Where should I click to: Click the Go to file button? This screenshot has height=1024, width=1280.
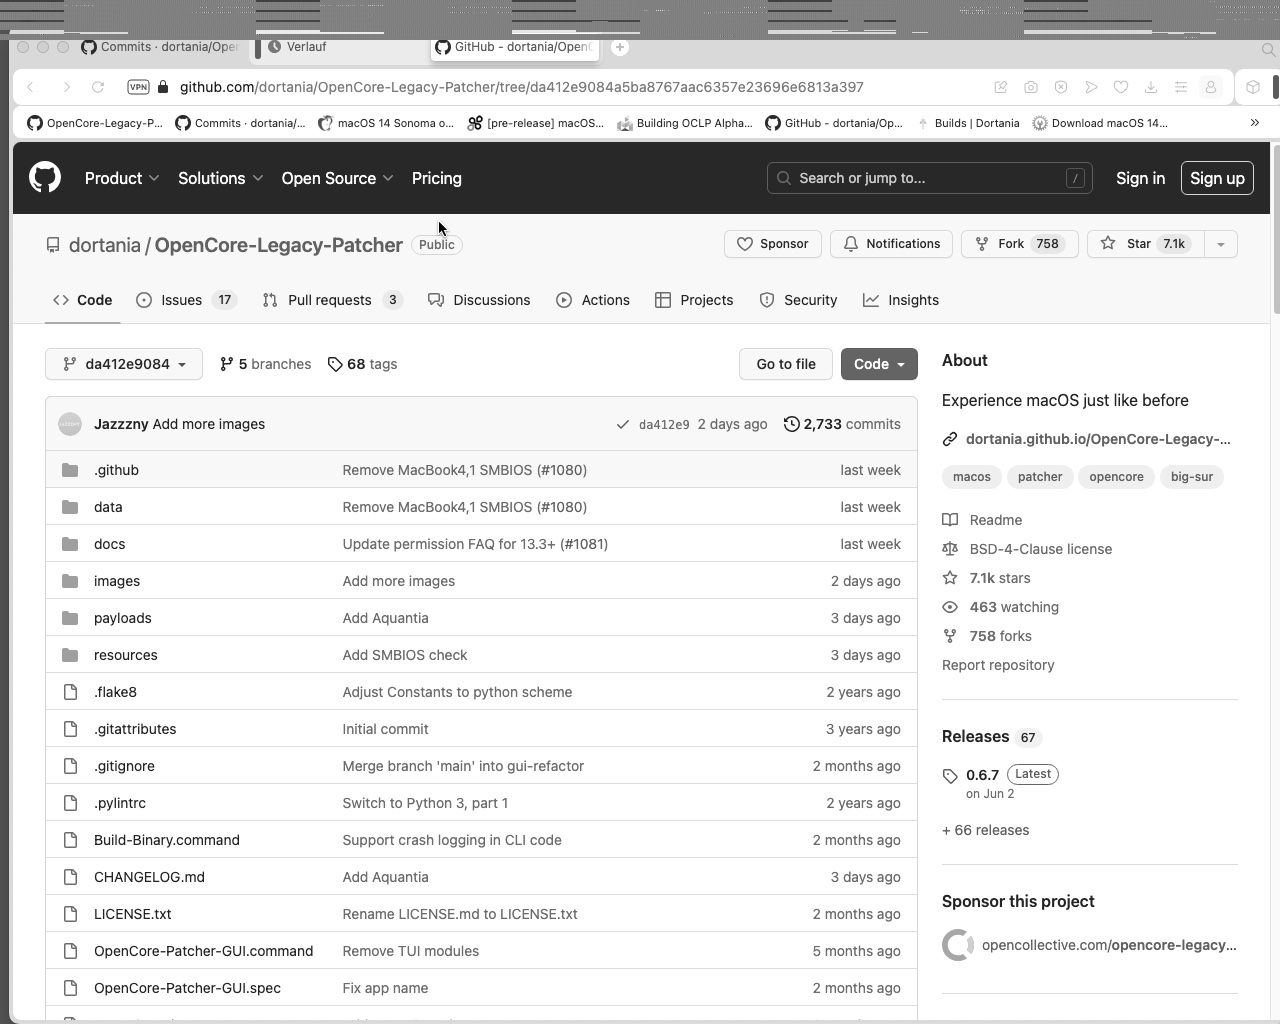coord(786,364)
